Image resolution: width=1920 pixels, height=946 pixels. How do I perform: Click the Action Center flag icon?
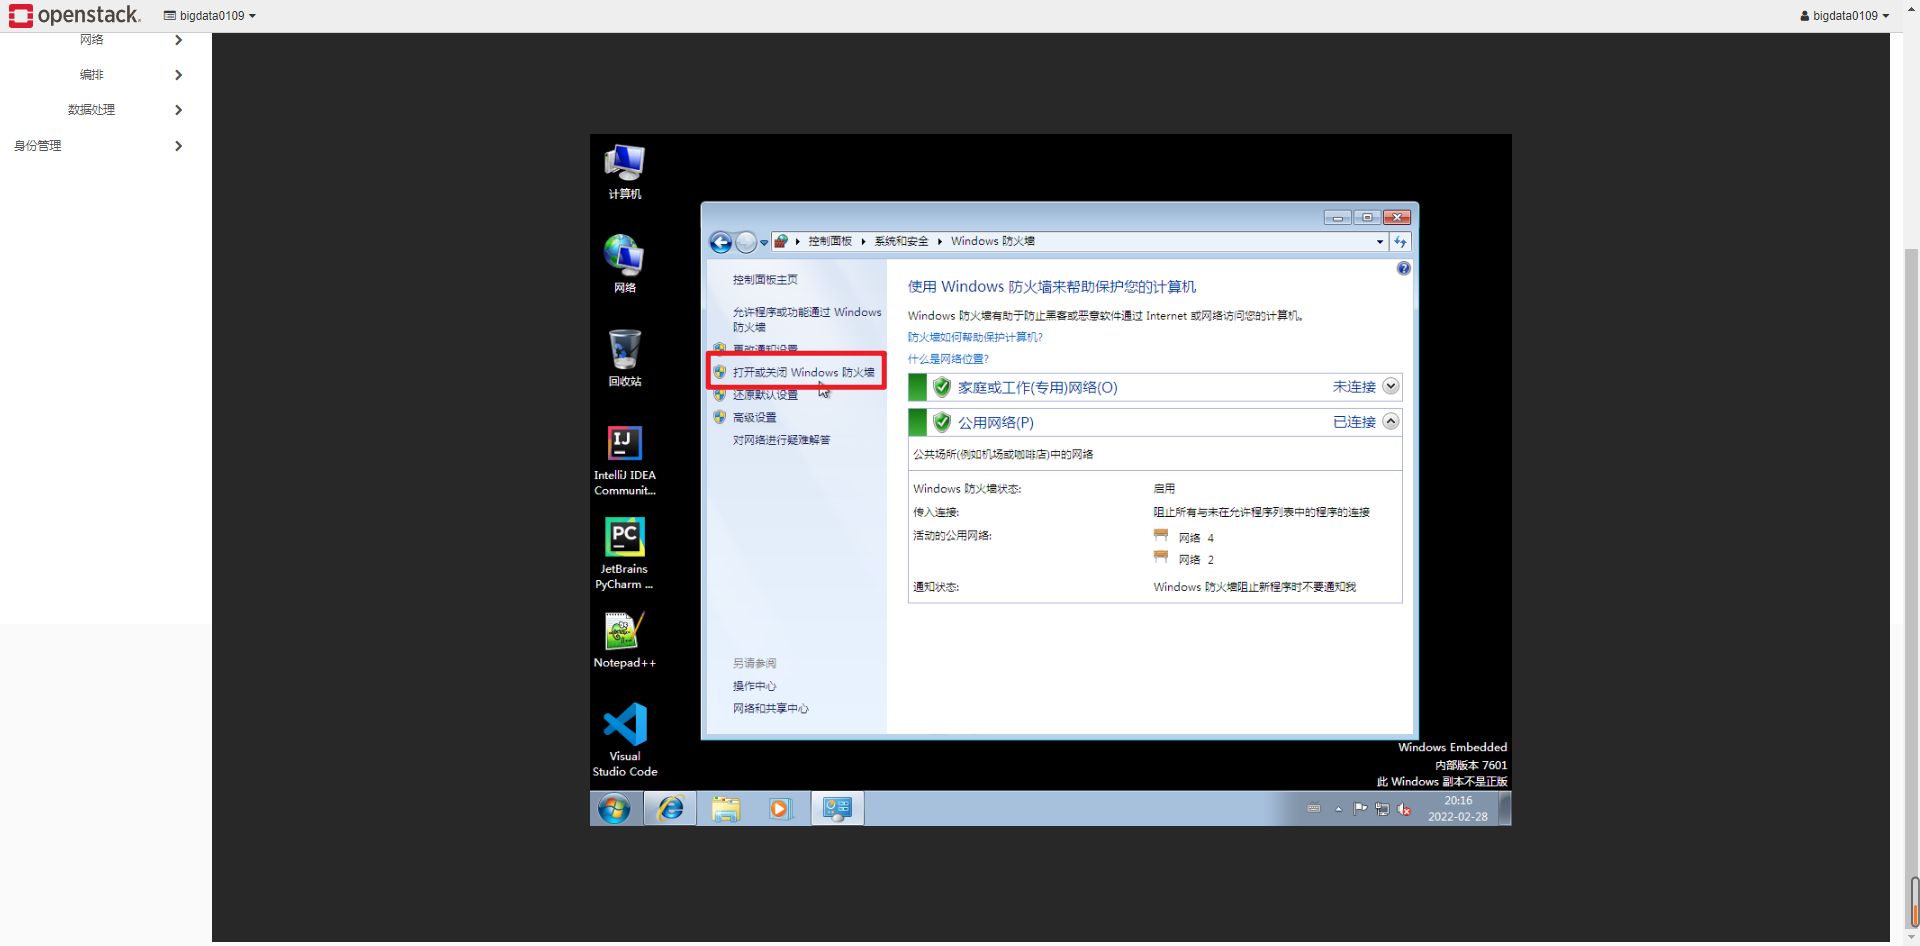pos(1360,809)
